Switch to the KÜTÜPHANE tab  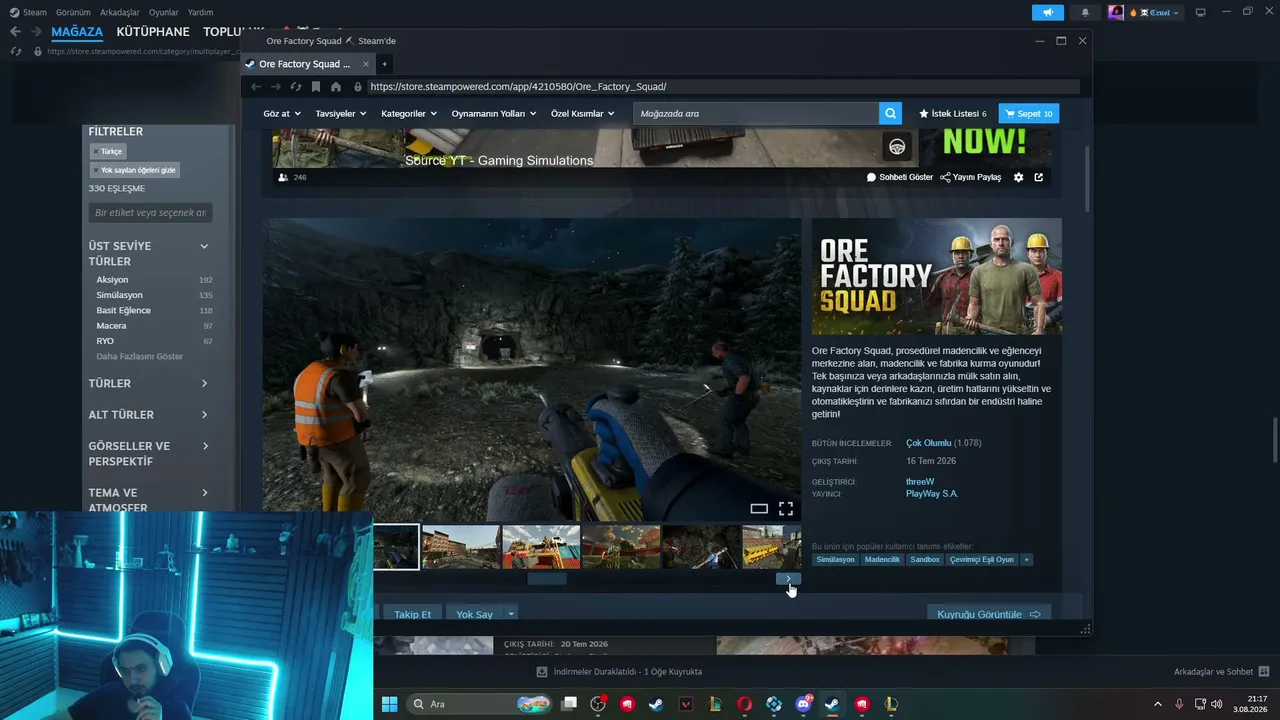tap(153, 32)
